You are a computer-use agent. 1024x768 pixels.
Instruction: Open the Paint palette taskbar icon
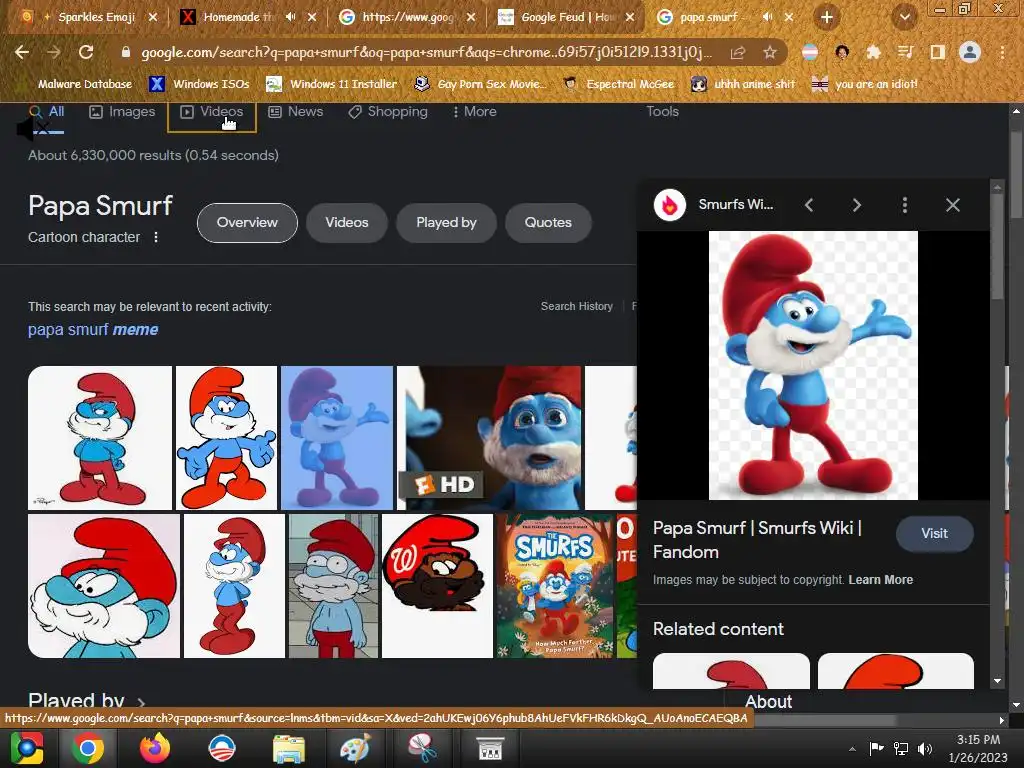tap(356, 748)
